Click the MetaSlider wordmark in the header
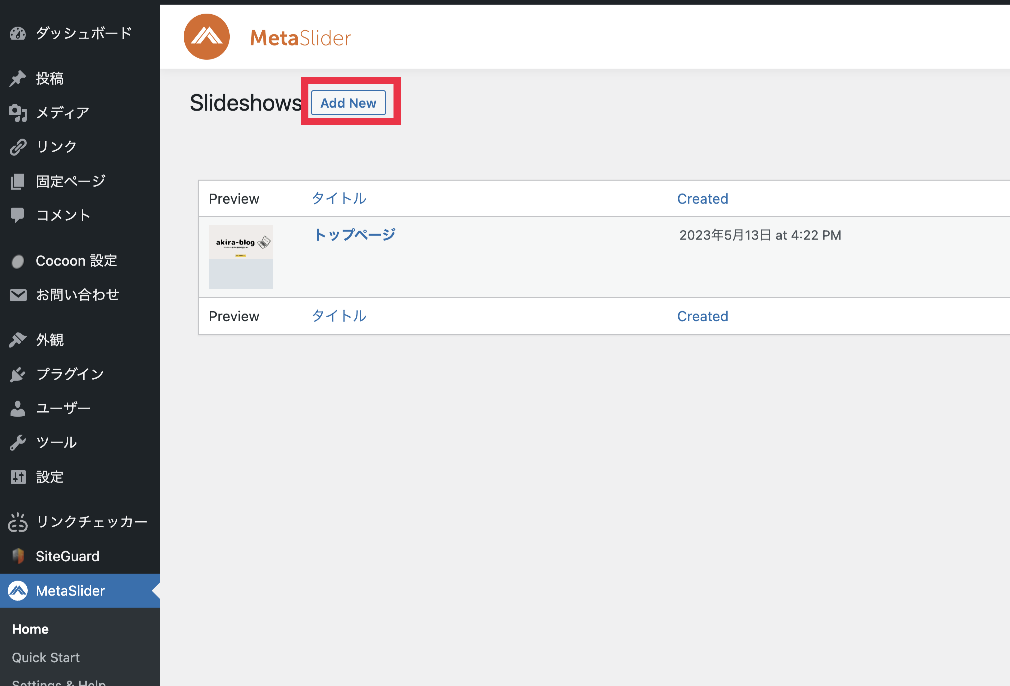 click(300, 37)
